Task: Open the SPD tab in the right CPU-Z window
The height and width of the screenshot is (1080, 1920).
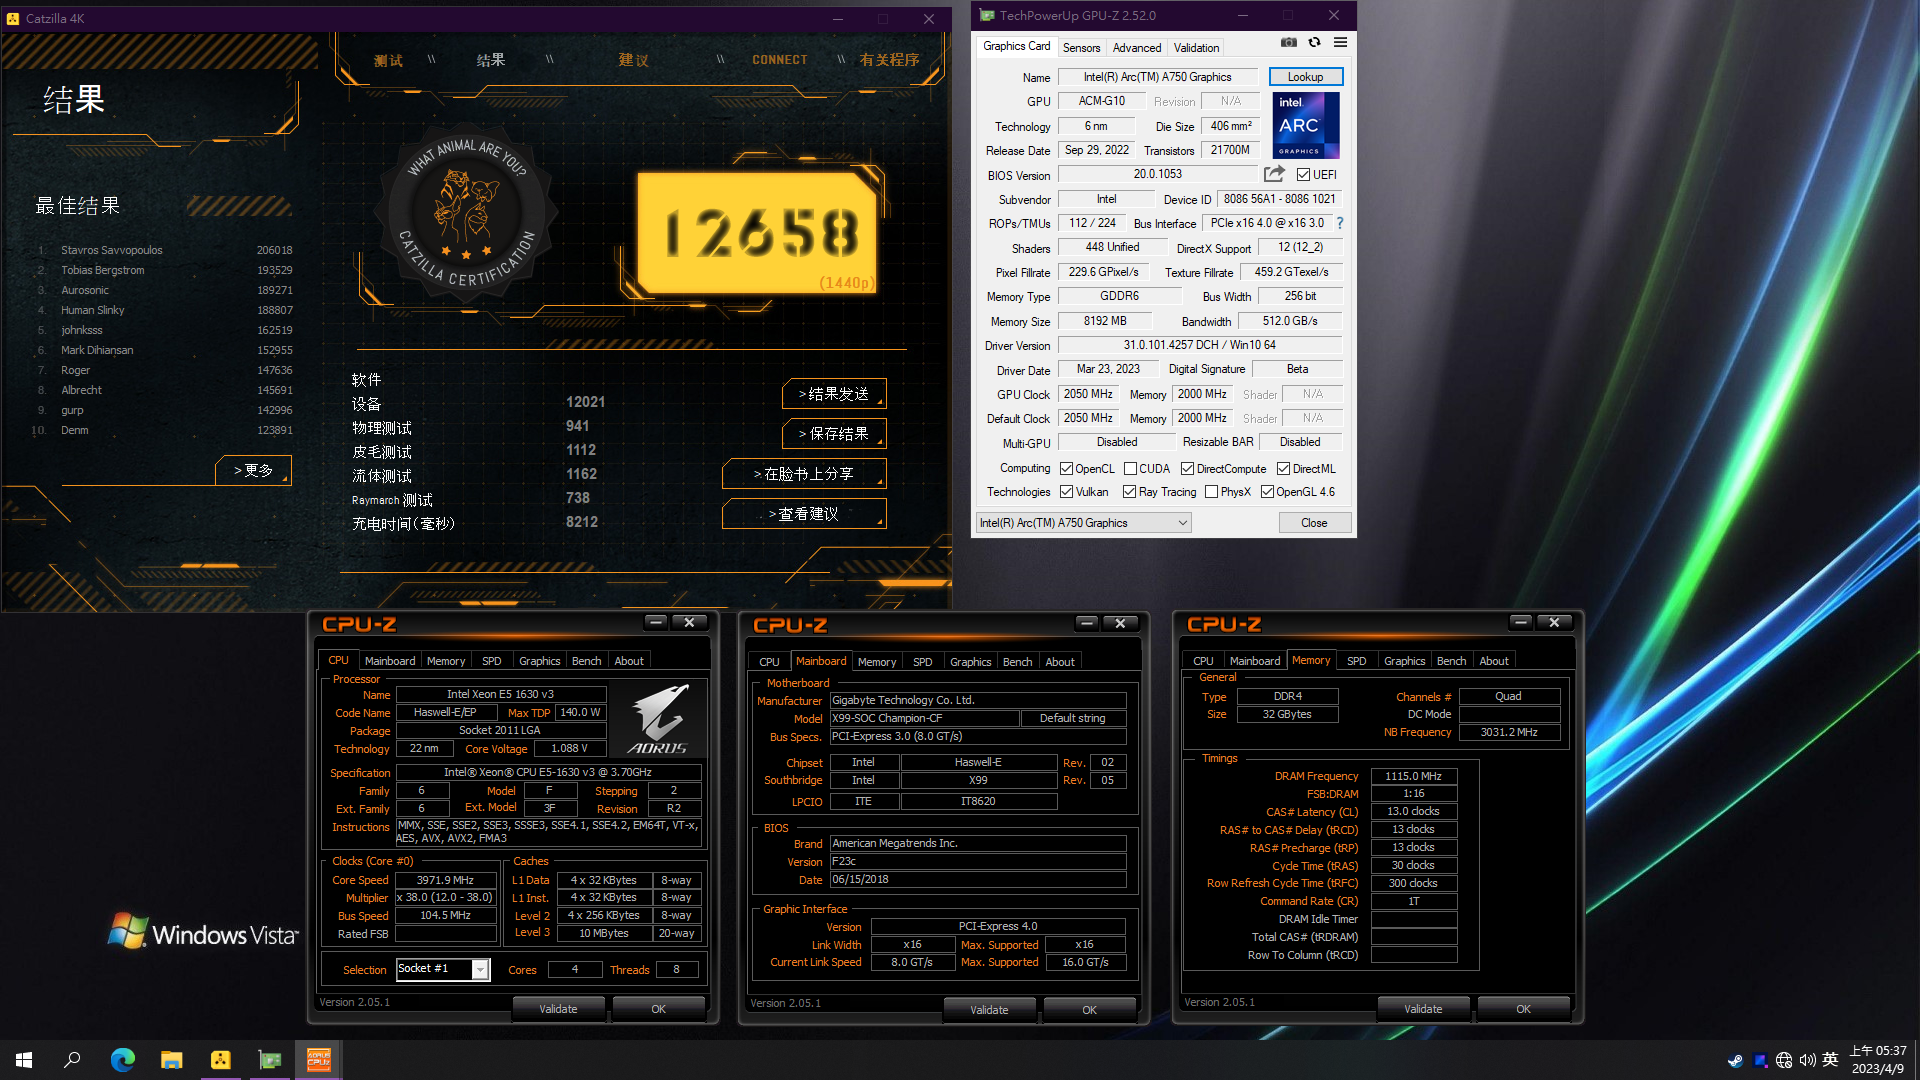Action: tap(1356, 661)
